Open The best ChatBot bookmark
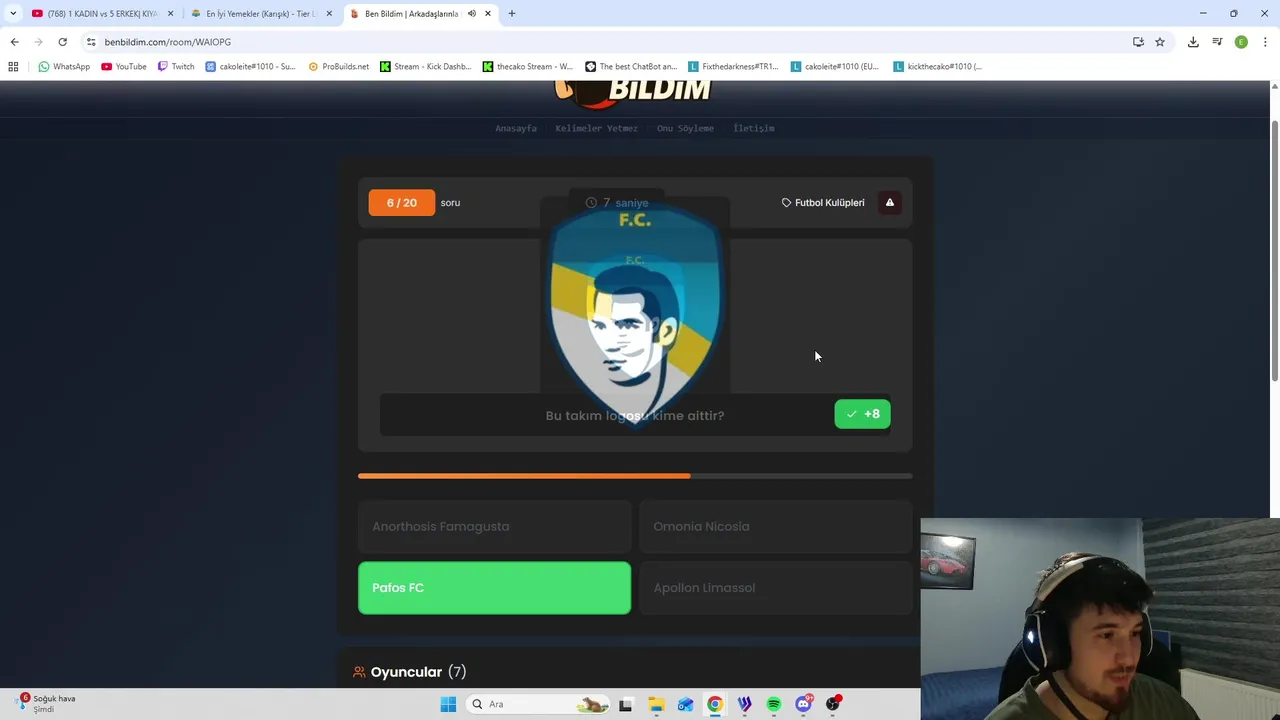 click(x=631, y=67)
